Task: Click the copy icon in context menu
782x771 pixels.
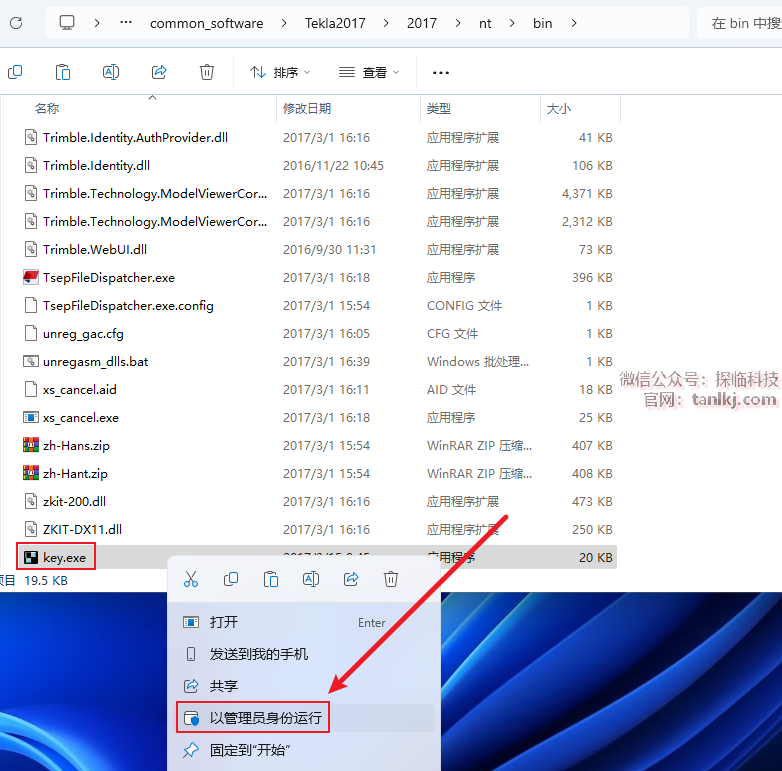Action: point(231,579)
